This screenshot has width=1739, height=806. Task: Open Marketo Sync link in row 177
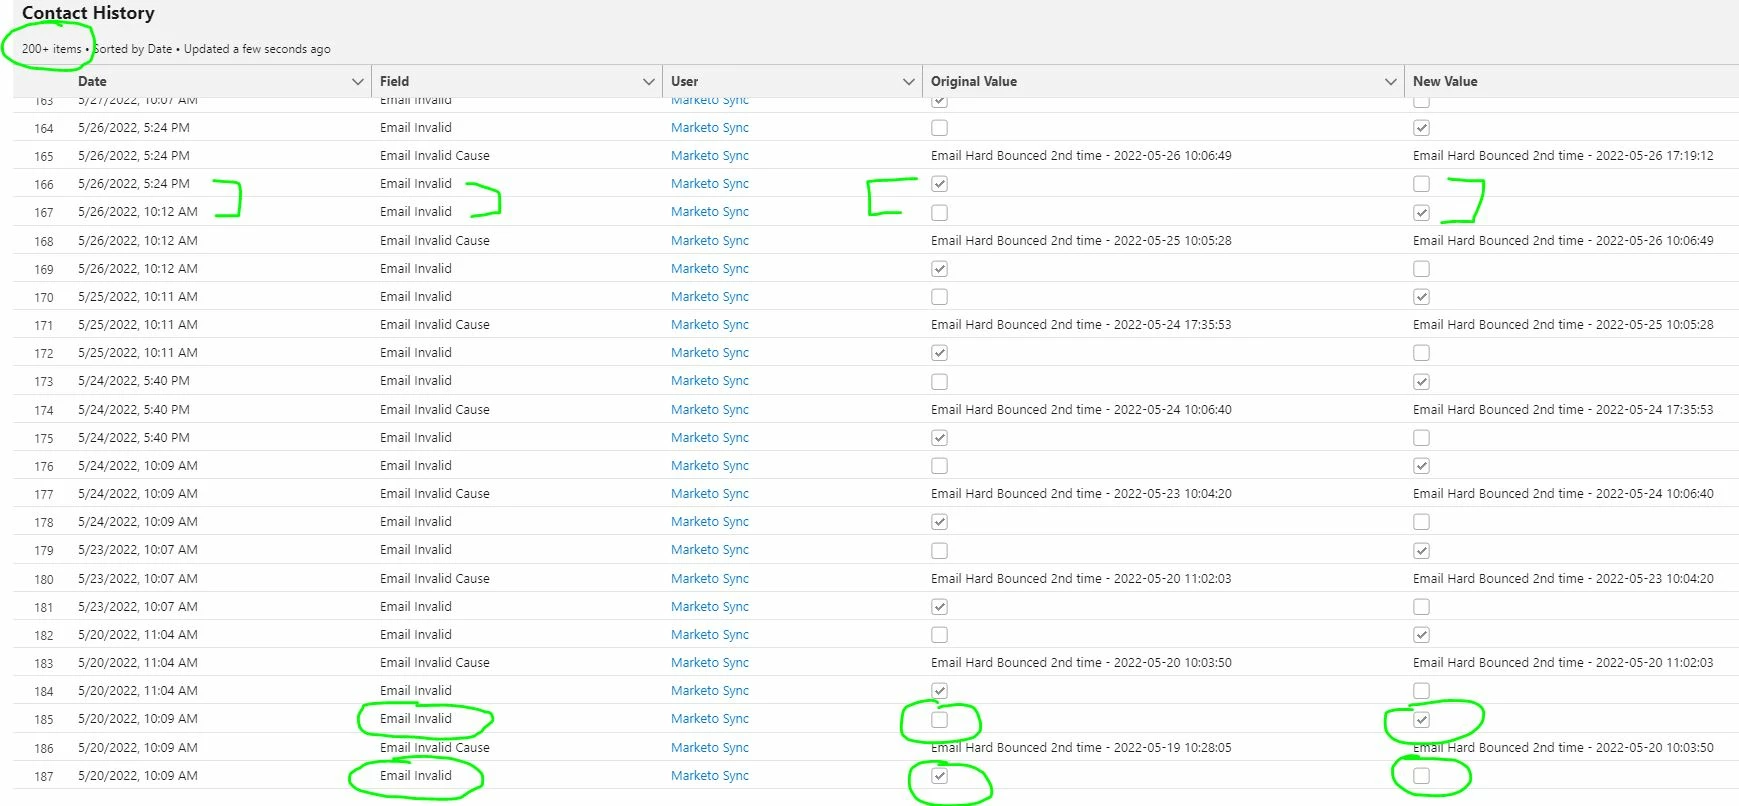point(709,493)
